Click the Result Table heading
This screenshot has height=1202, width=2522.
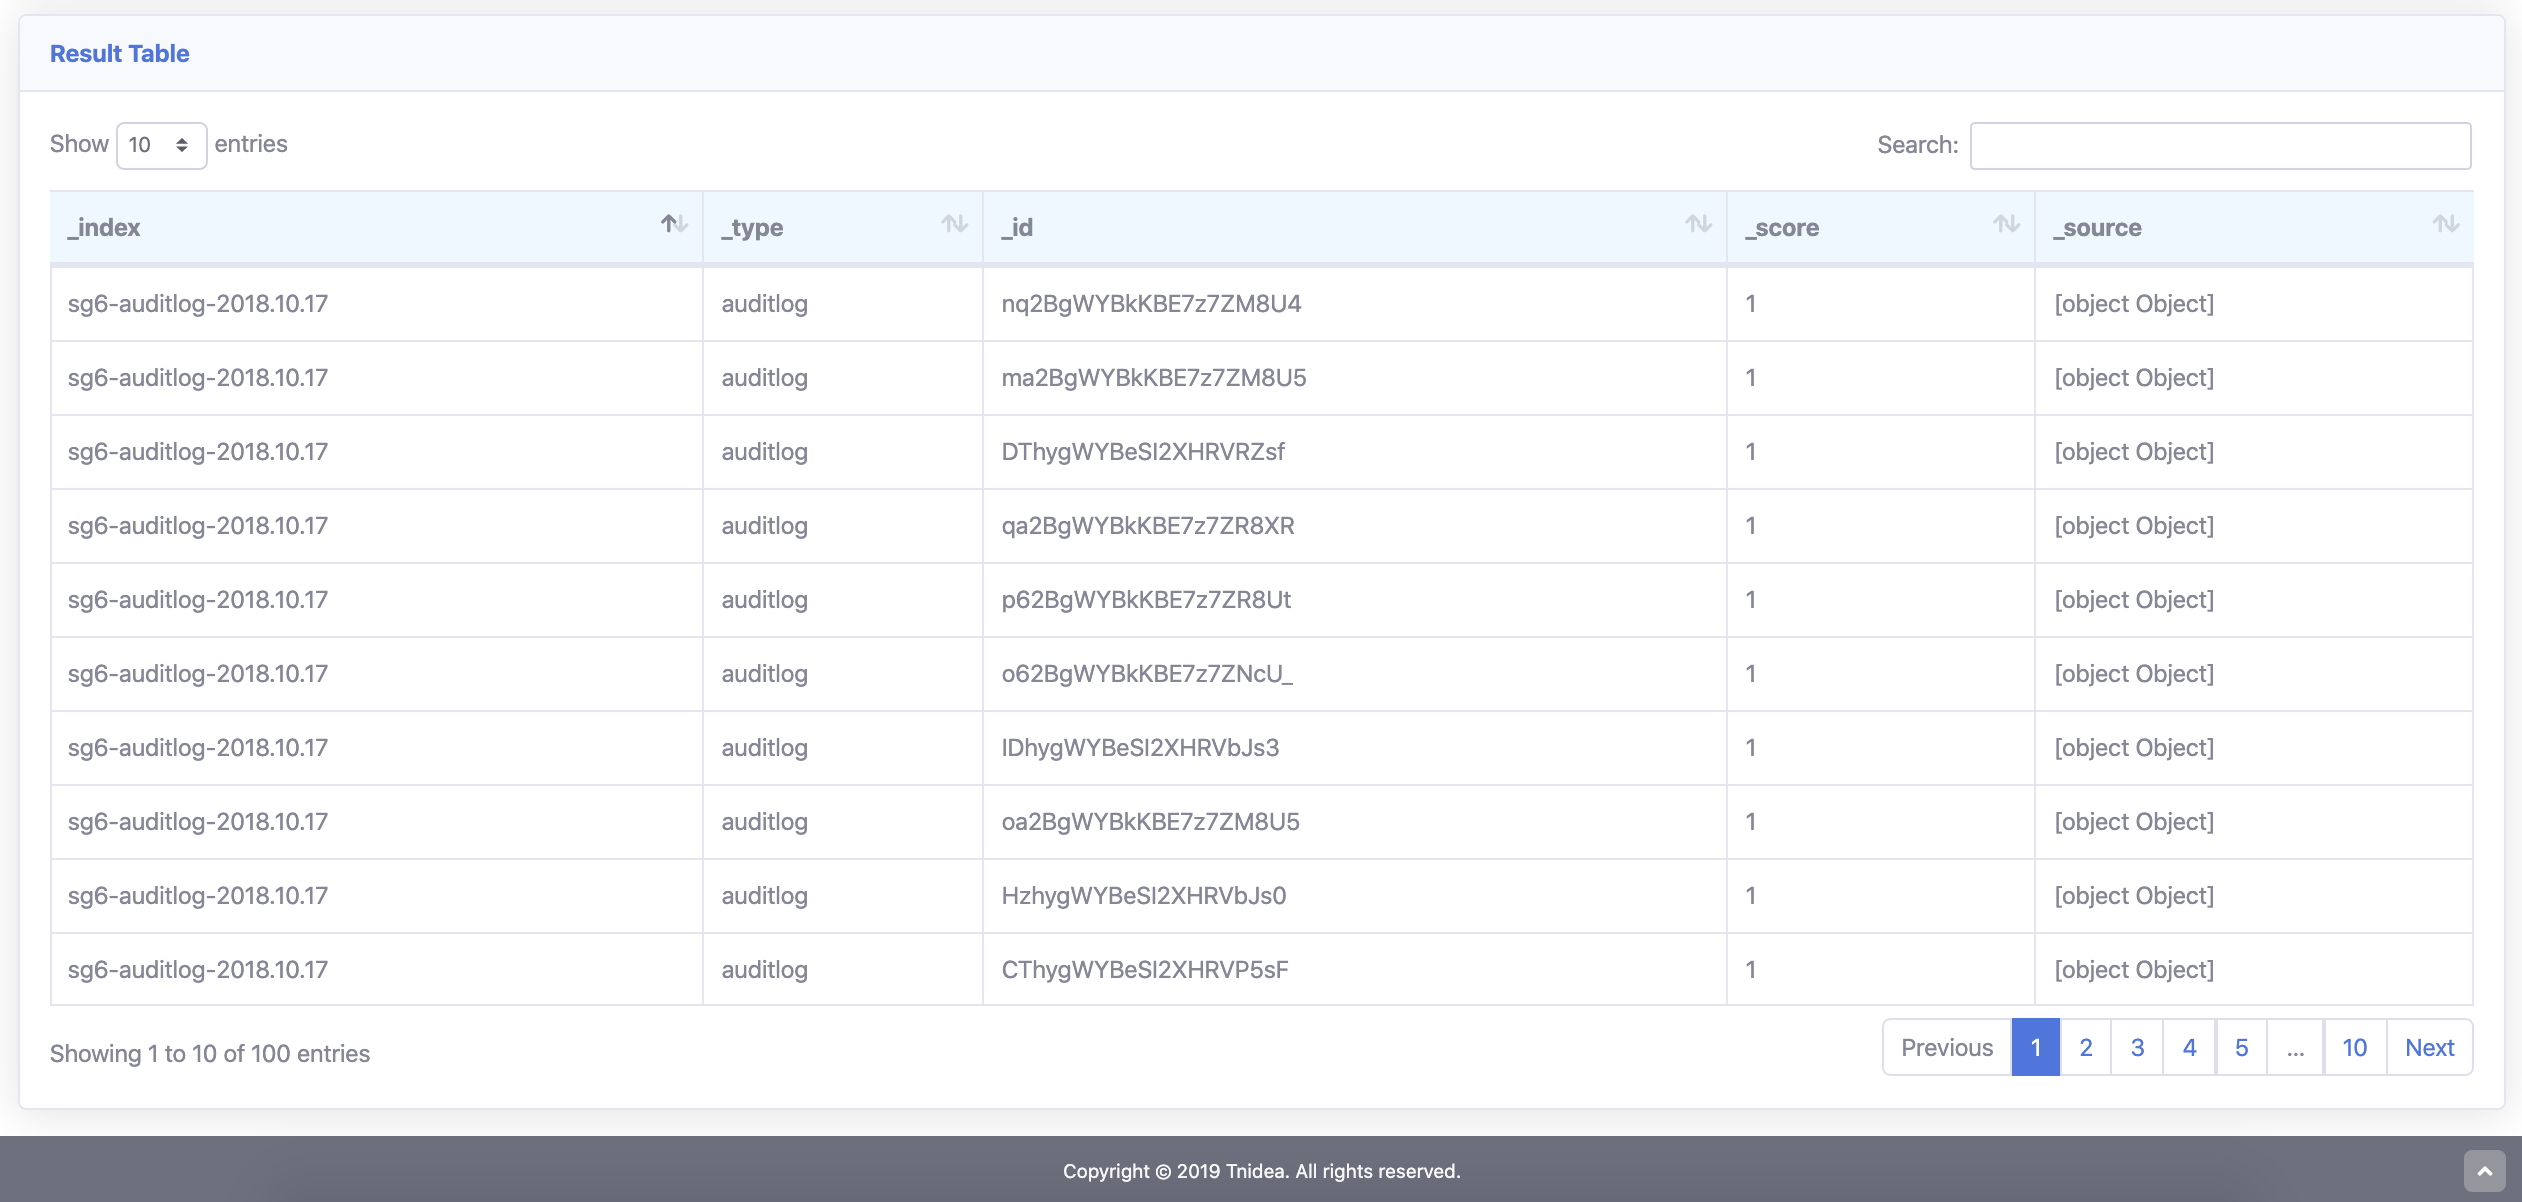(119, 54)
